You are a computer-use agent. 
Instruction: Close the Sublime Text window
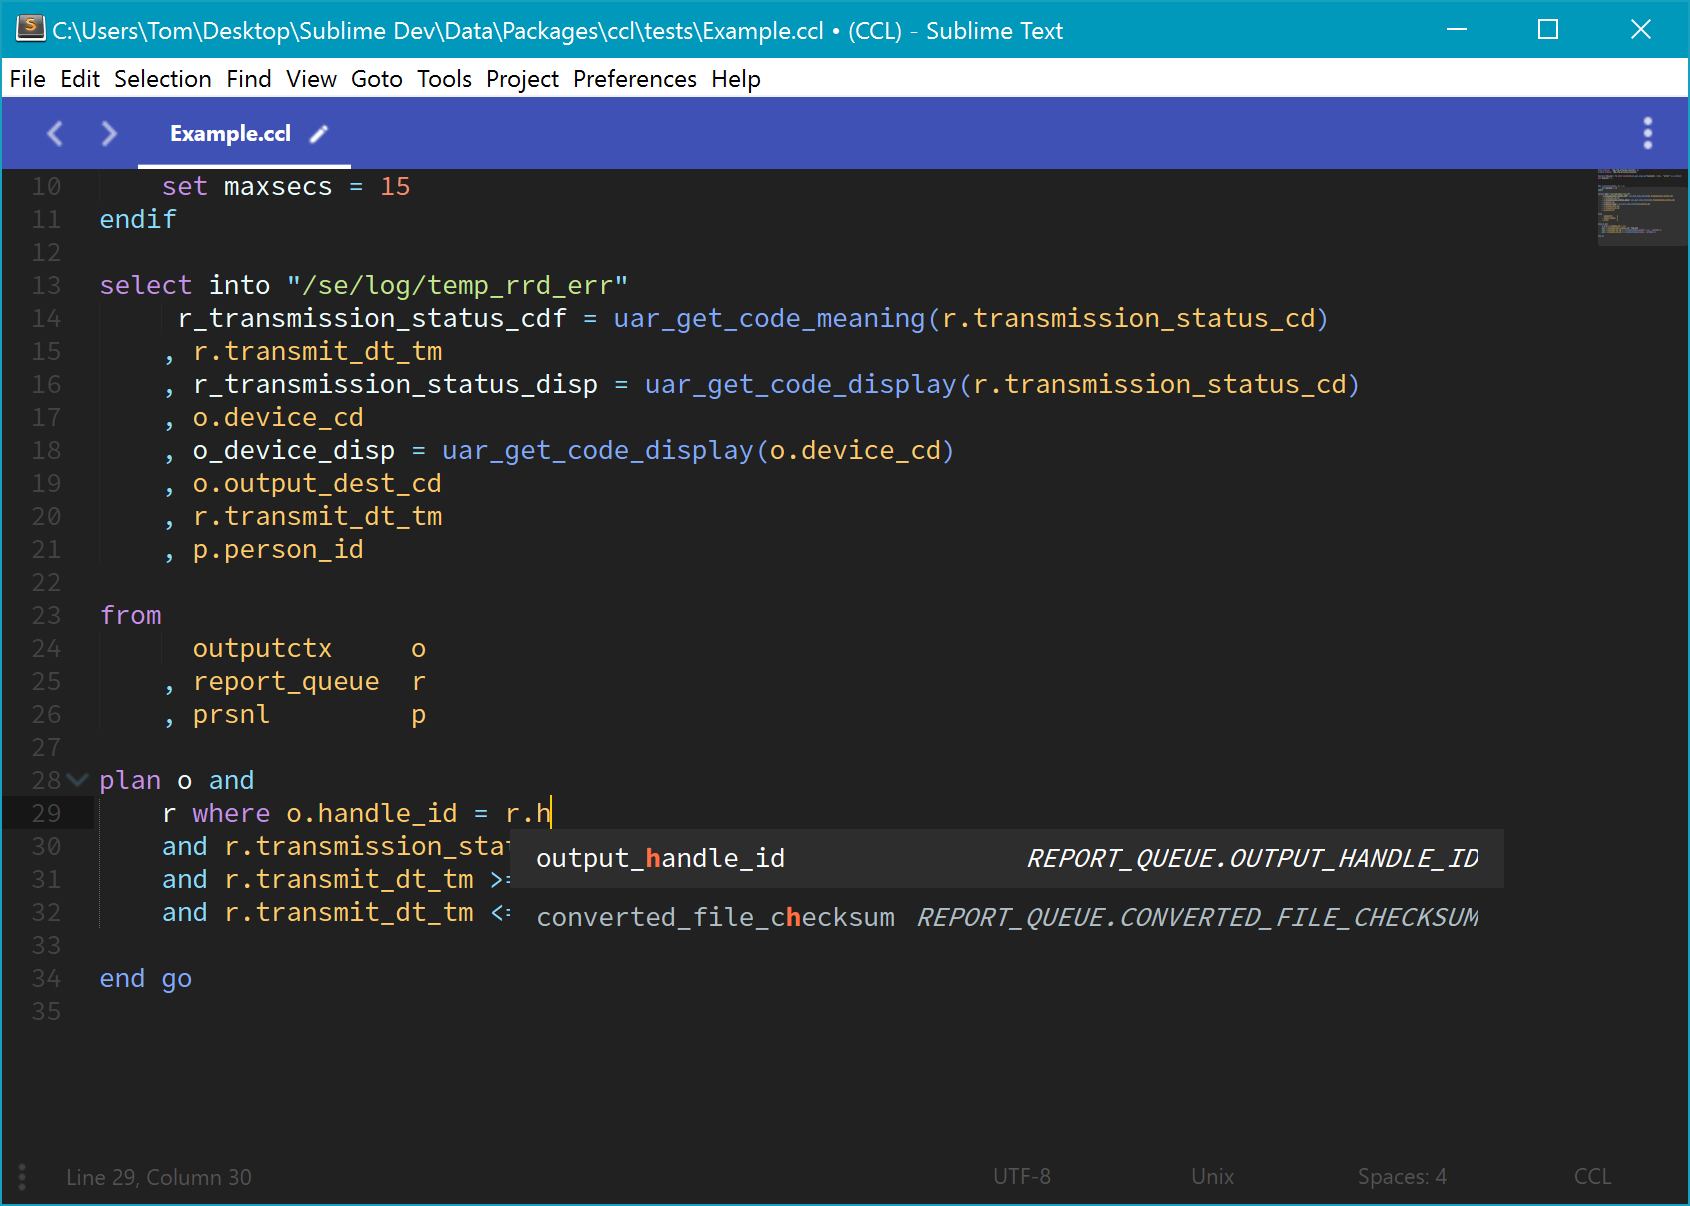[x=1640, y=29]
